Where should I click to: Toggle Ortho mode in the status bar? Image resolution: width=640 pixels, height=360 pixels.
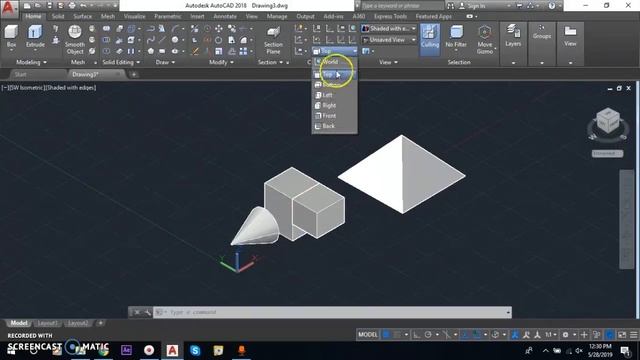coord(416,335)
